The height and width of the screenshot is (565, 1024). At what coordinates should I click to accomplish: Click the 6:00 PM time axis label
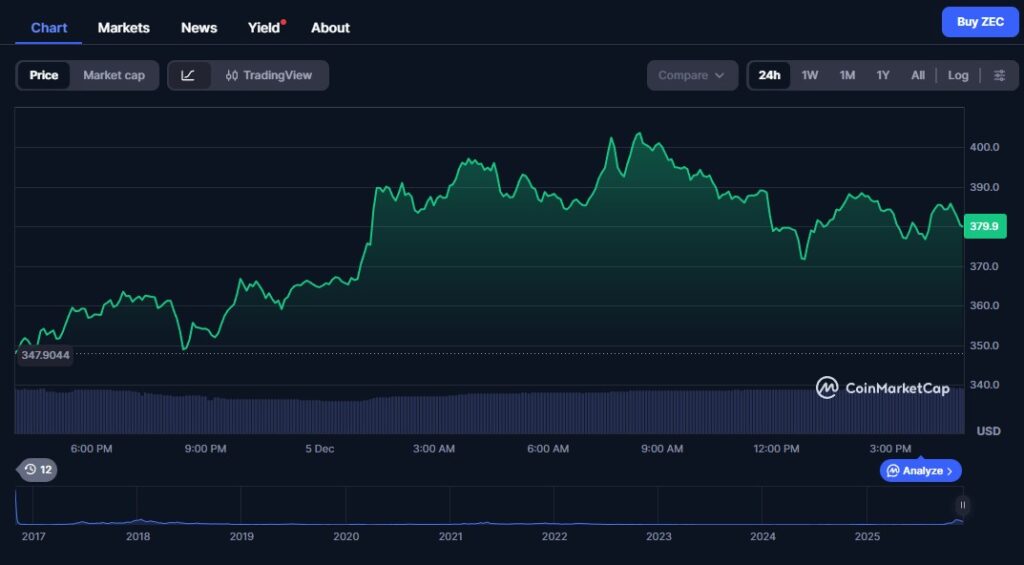(91, 449)
